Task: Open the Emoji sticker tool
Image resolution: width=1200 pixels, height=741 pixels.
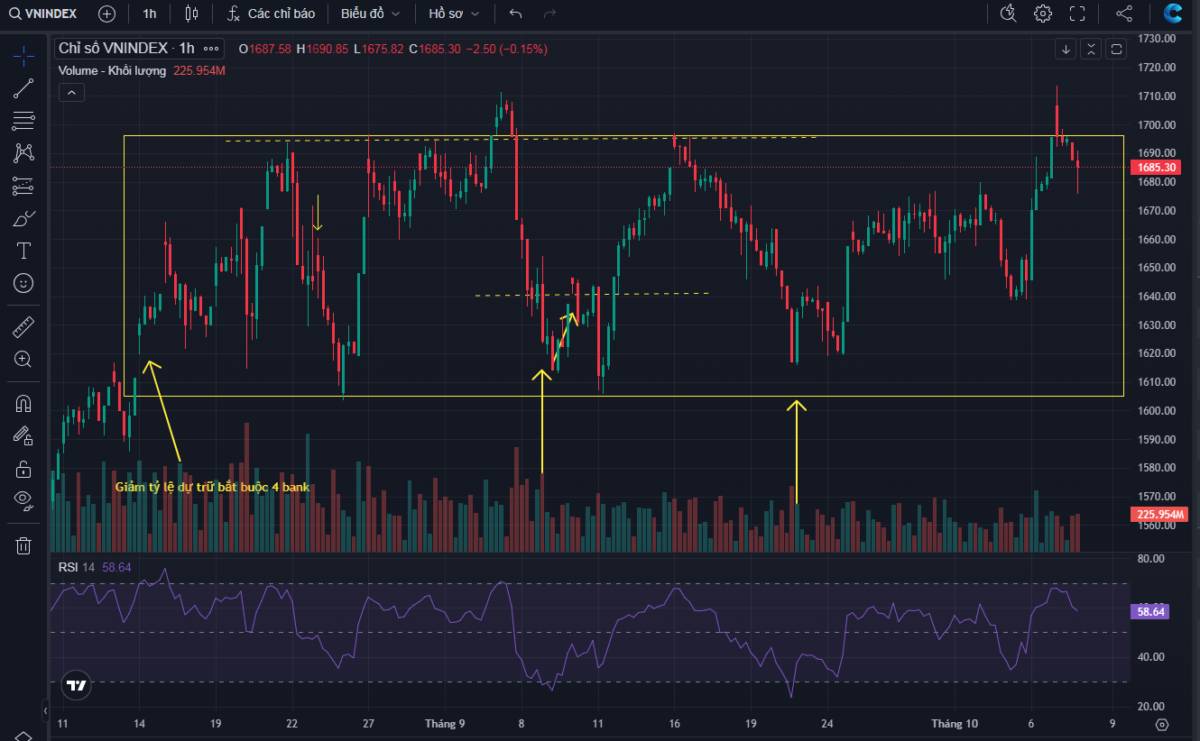Action: pyautogui.click(x=22, y=283)
